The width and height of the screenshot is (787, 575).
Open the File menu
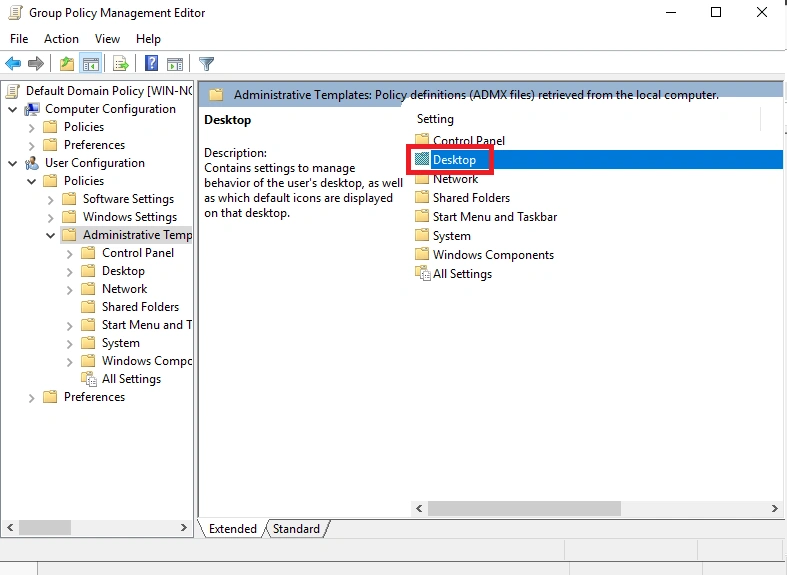19,39
